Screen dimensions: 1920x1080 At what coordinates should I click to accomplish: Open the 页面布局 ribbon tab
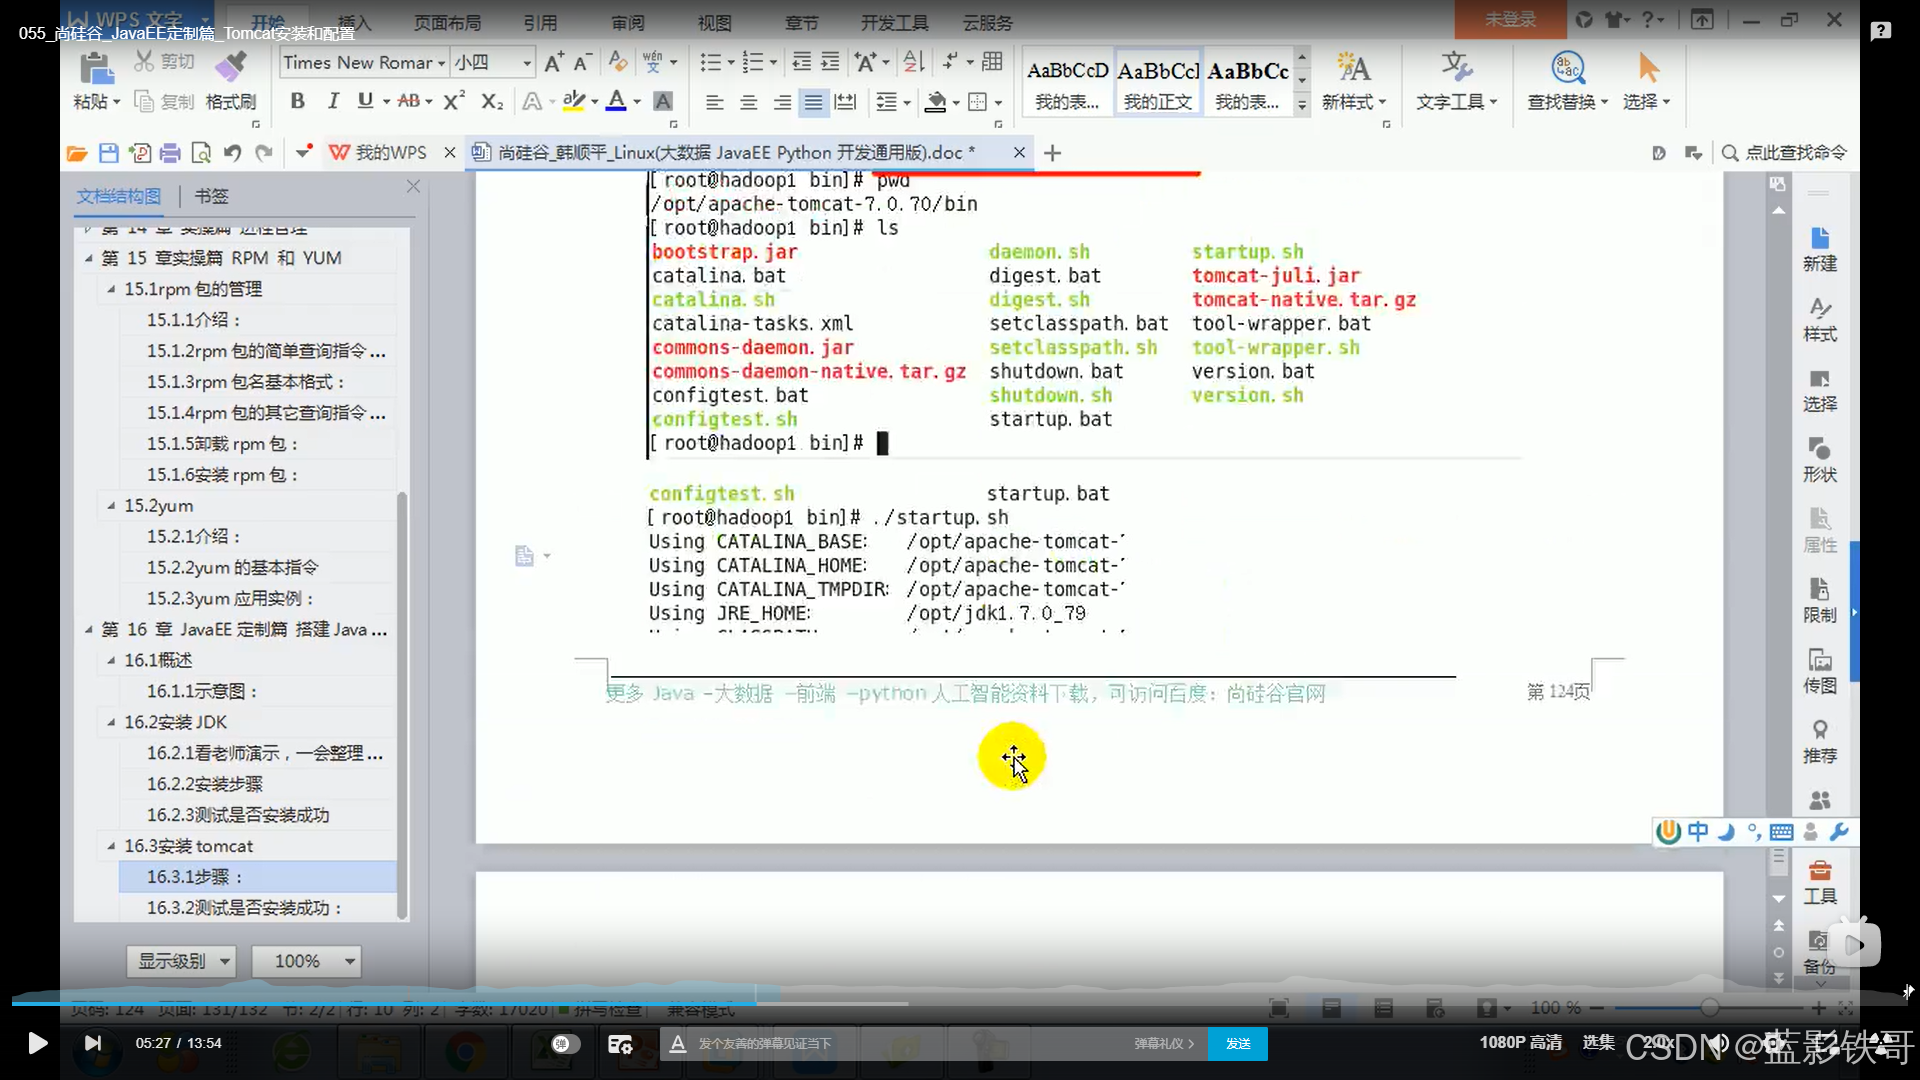click(x=447, y=23)
